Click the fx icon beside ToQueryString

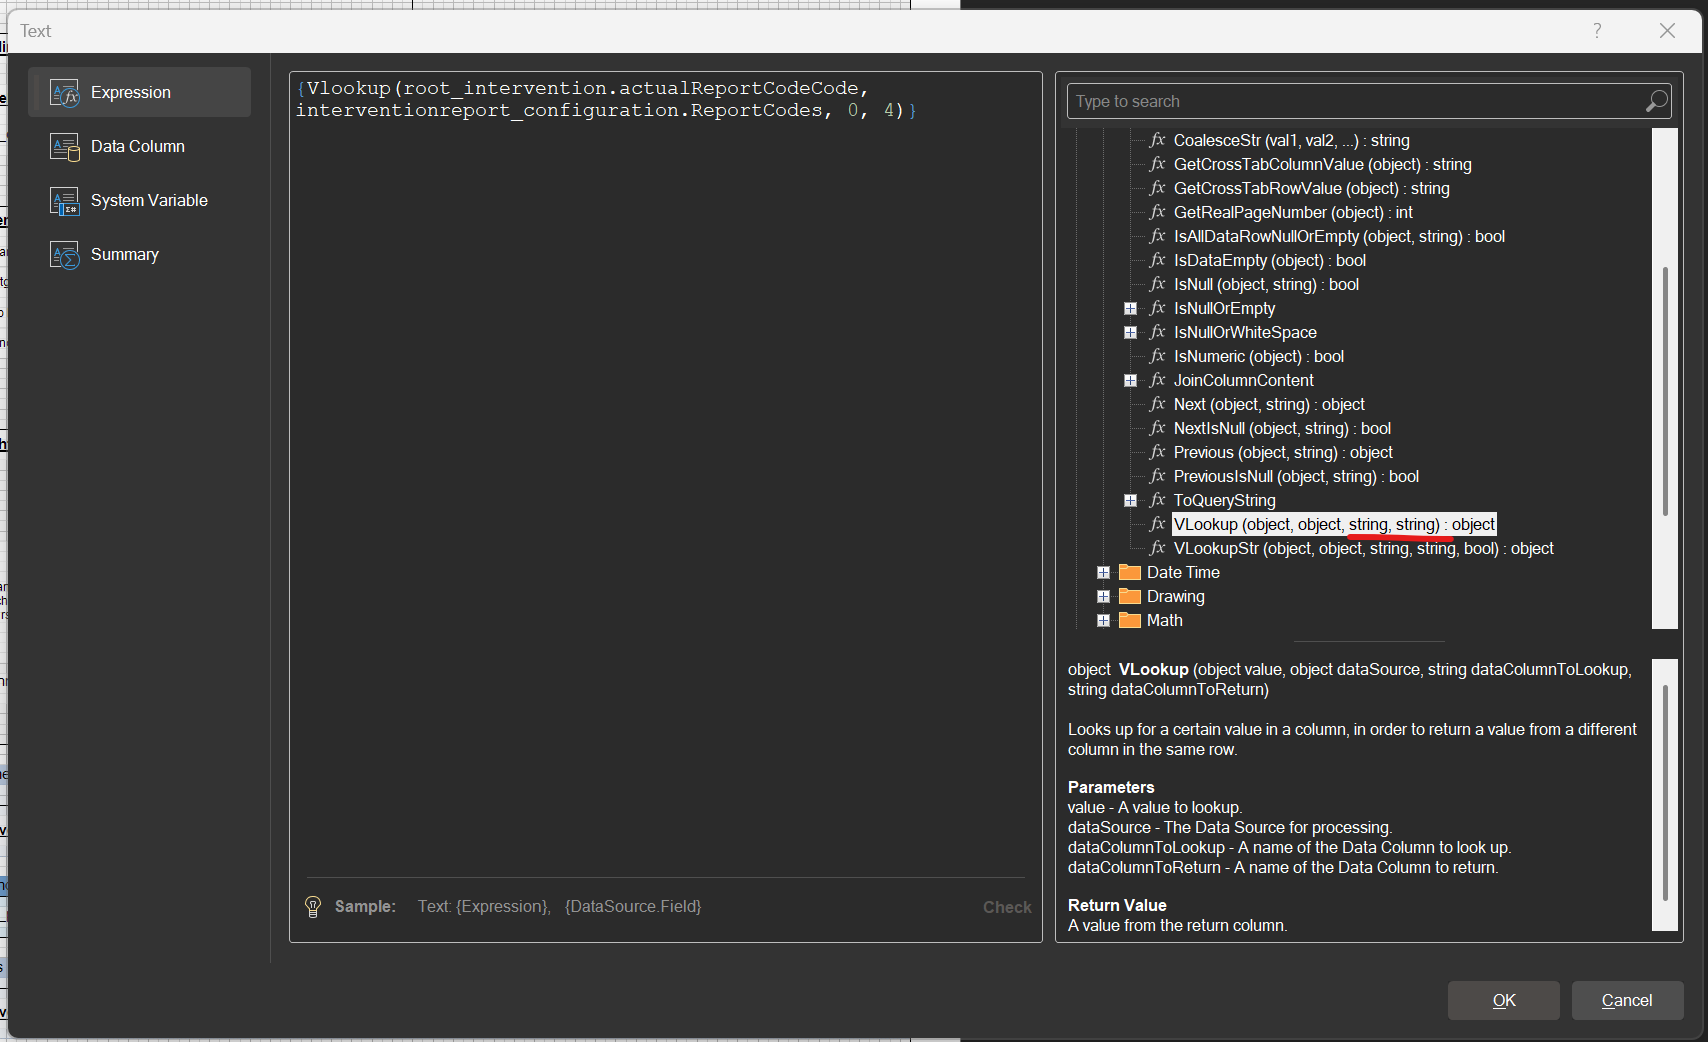pyautogui.click(x=1158, y=500)
